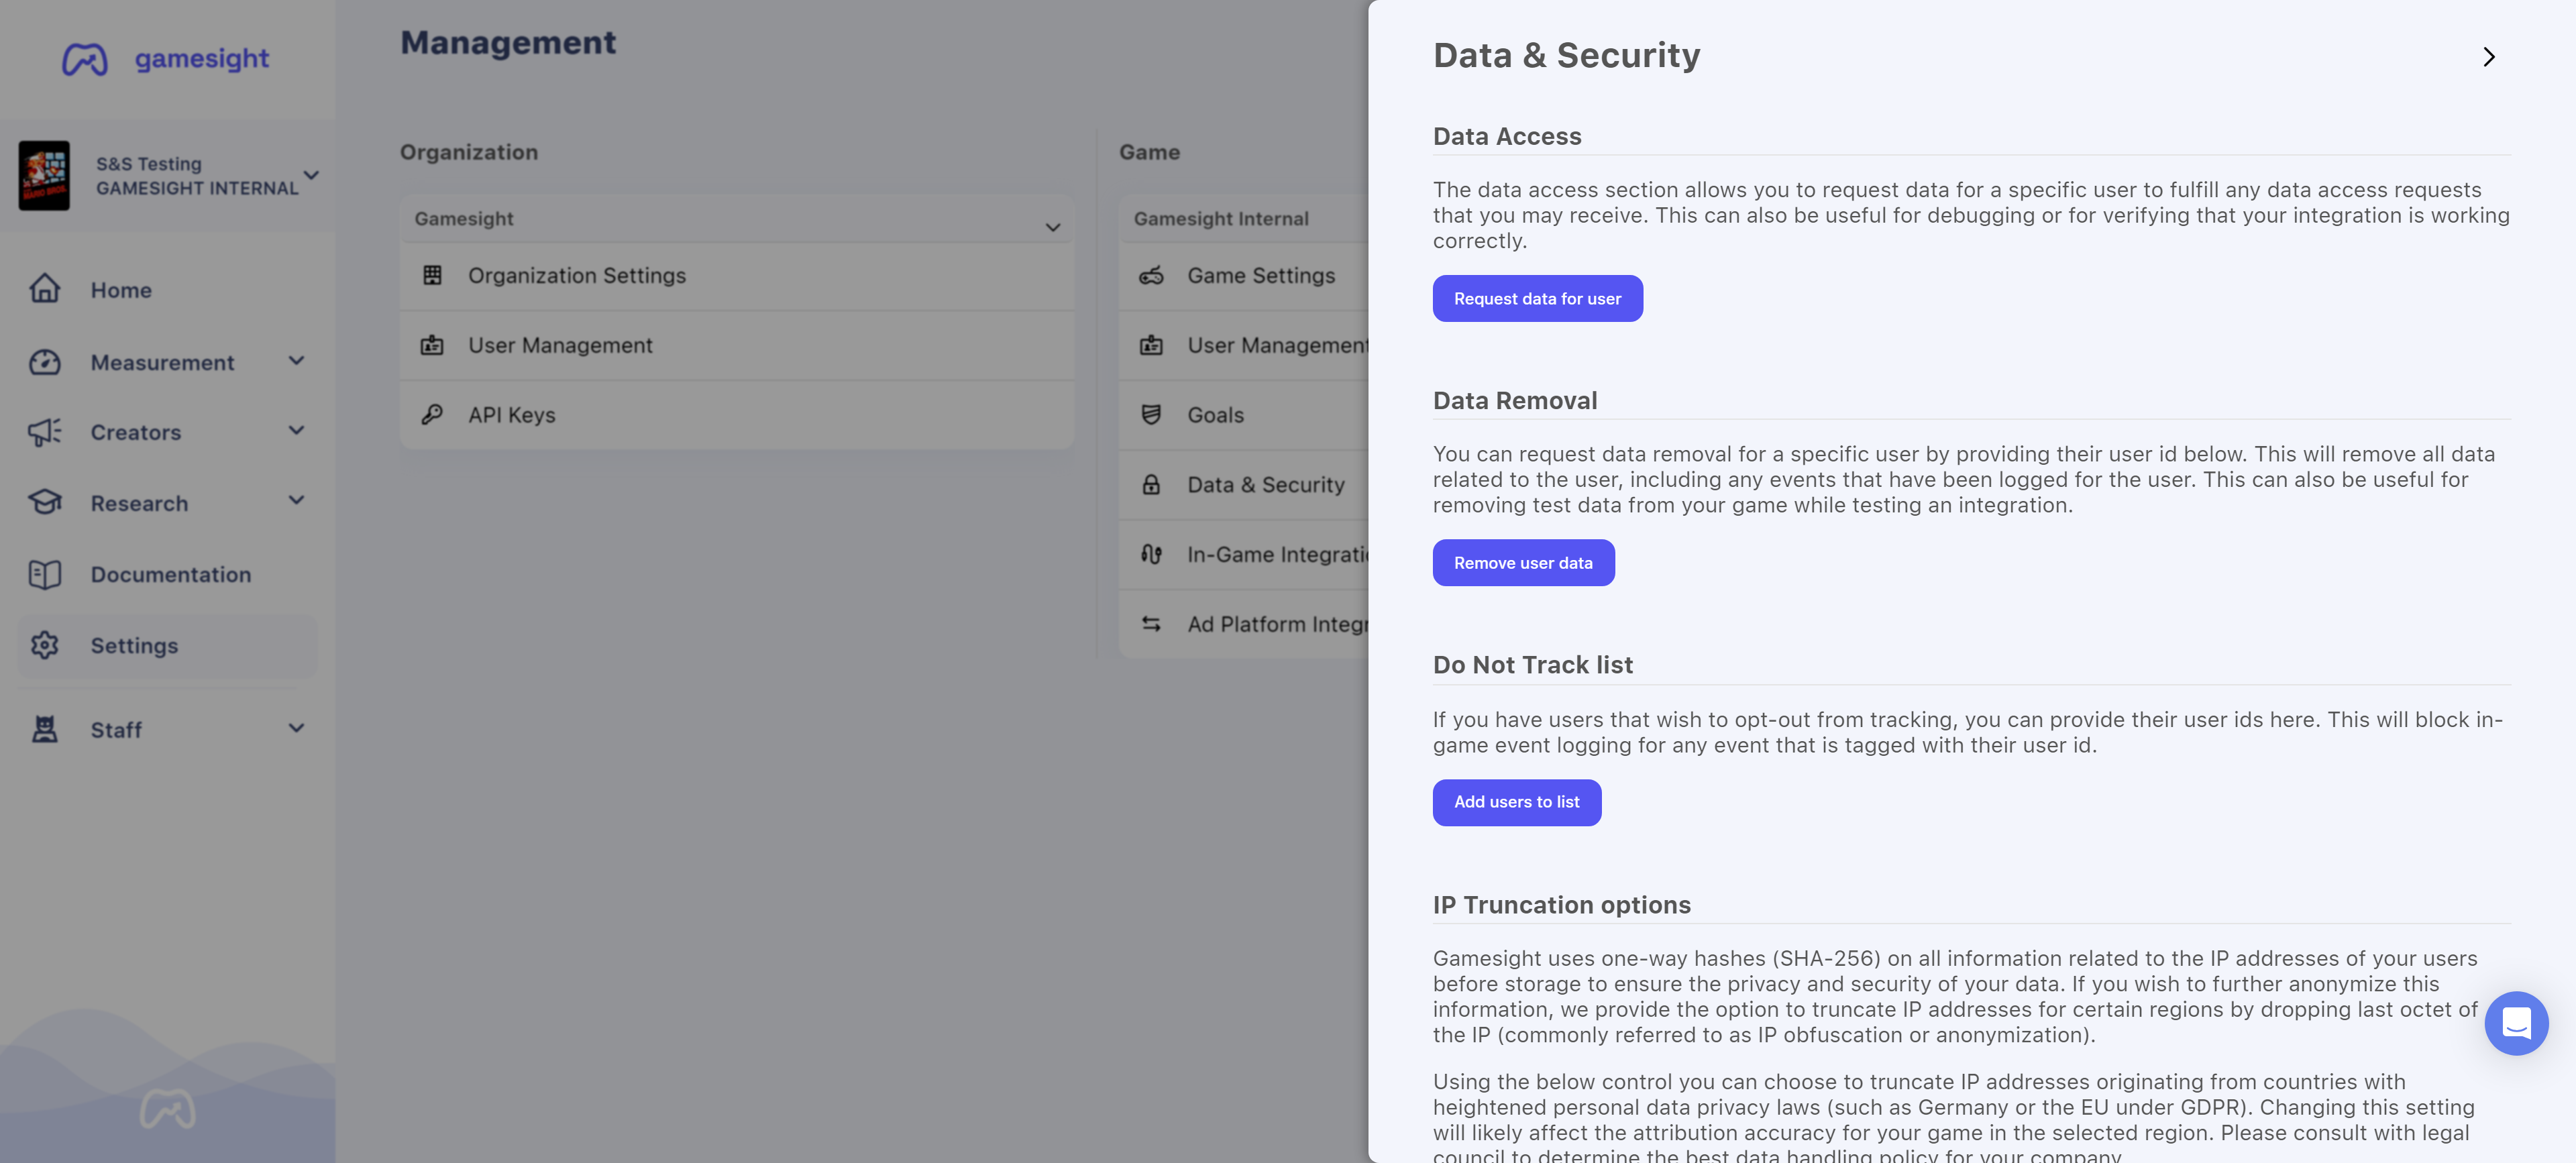Viewport: 2576px width, 1163px height.
Task: Click the Ad Platform Integration arrows icon
Action: coord(1151,624)
